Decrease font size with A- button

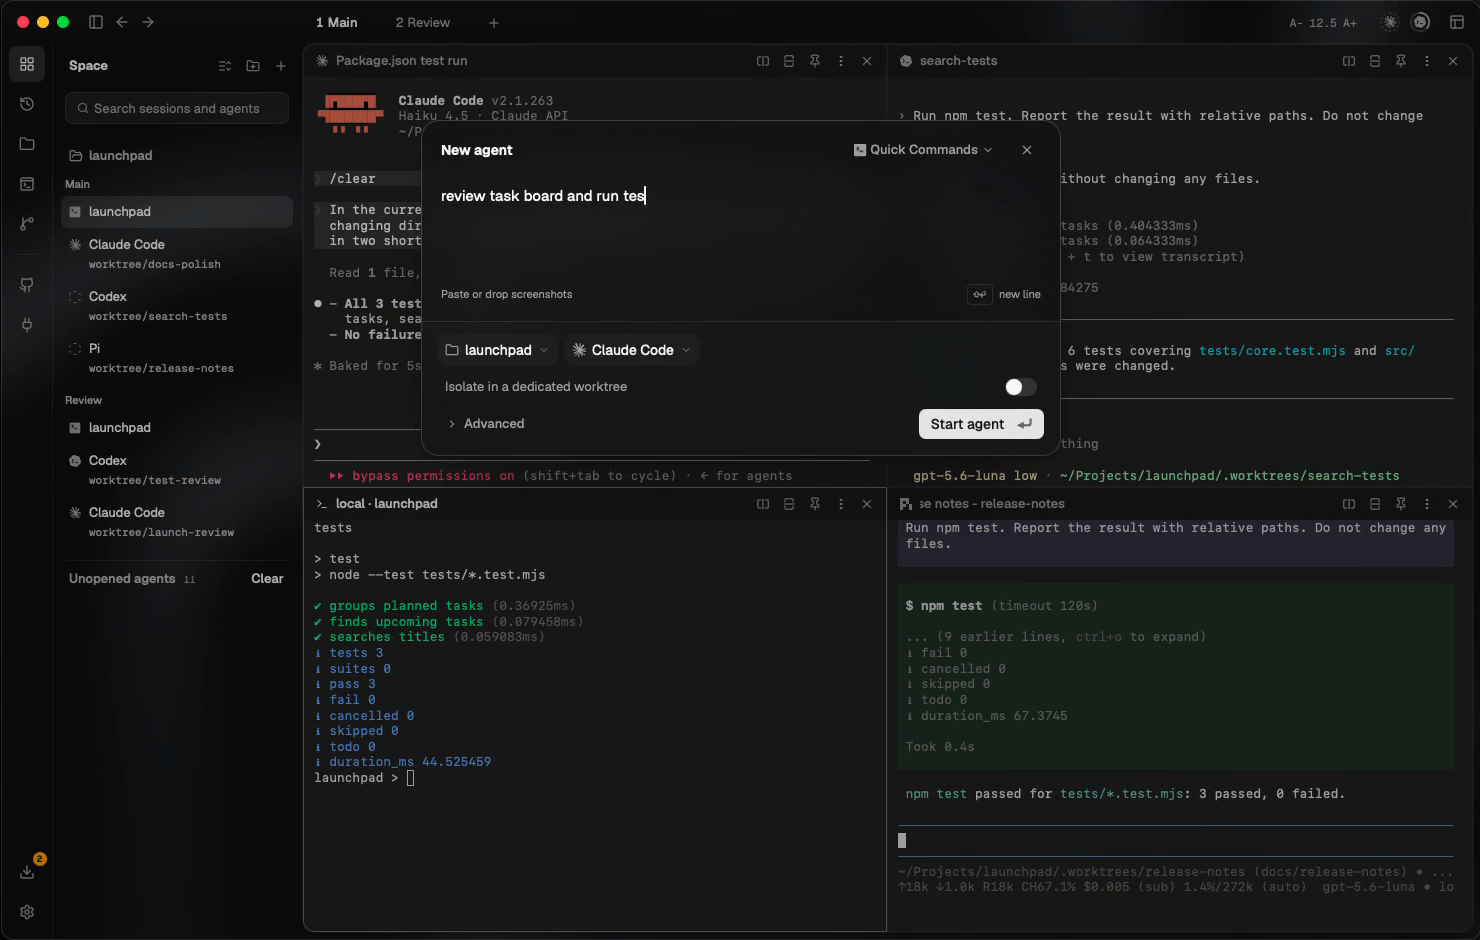pos(1296,23)
